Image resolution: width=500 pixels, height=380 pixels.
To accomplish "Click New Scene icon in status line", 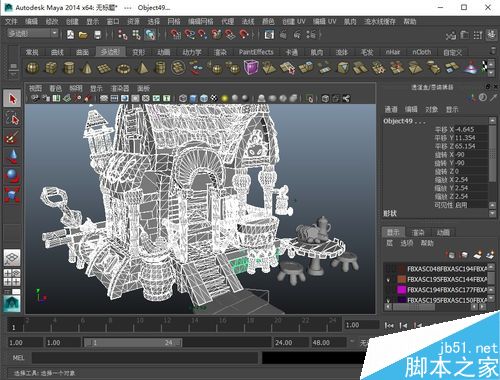I will coord(70,34).
